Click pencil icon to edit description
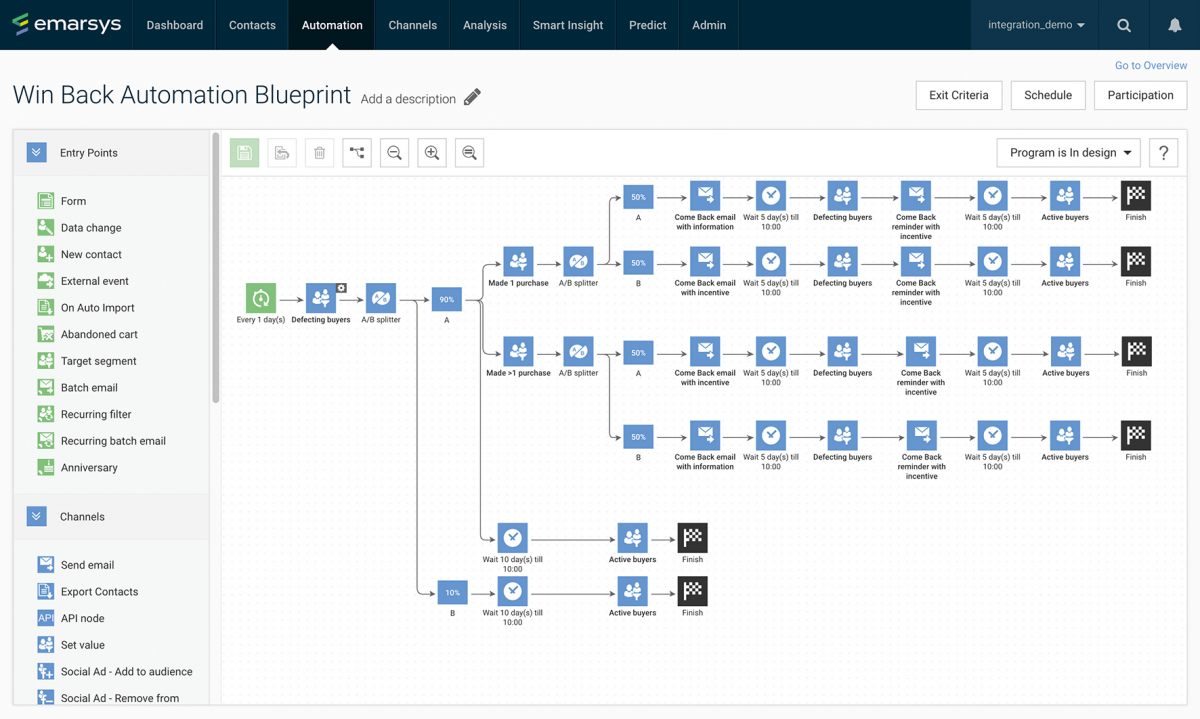1200x719 pixels. tap(472, 97)
